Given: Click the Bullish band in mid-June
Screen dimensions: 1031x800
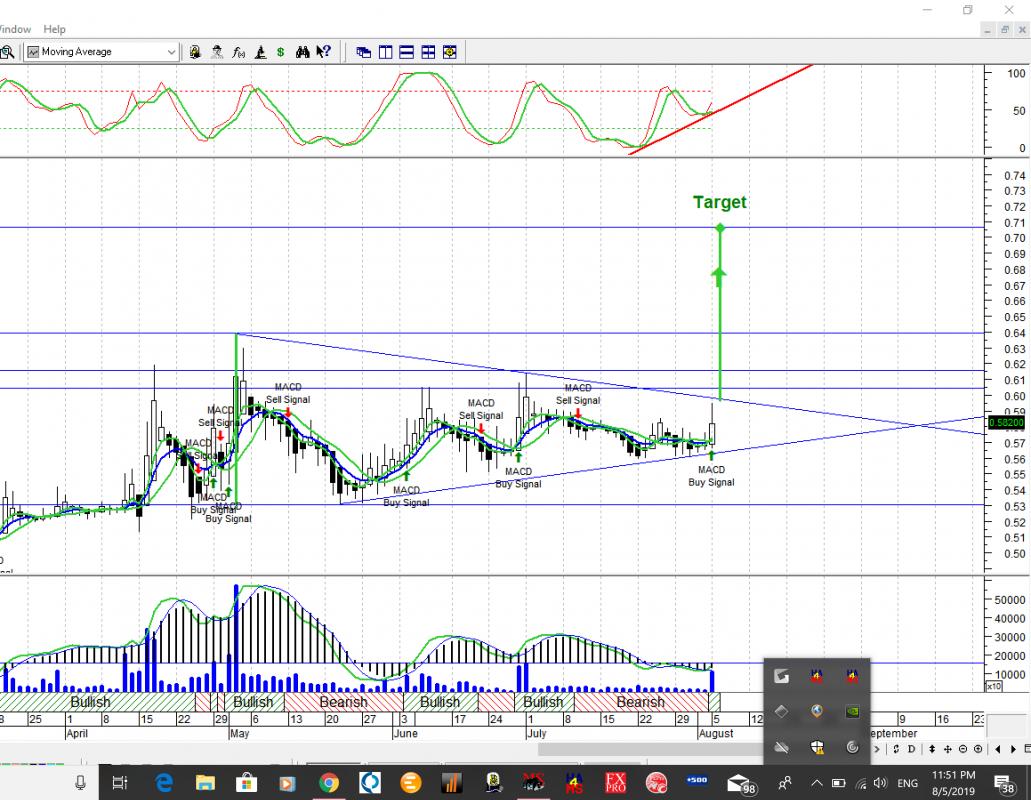Looking at the screenshot, I should [x=440, y=702].
